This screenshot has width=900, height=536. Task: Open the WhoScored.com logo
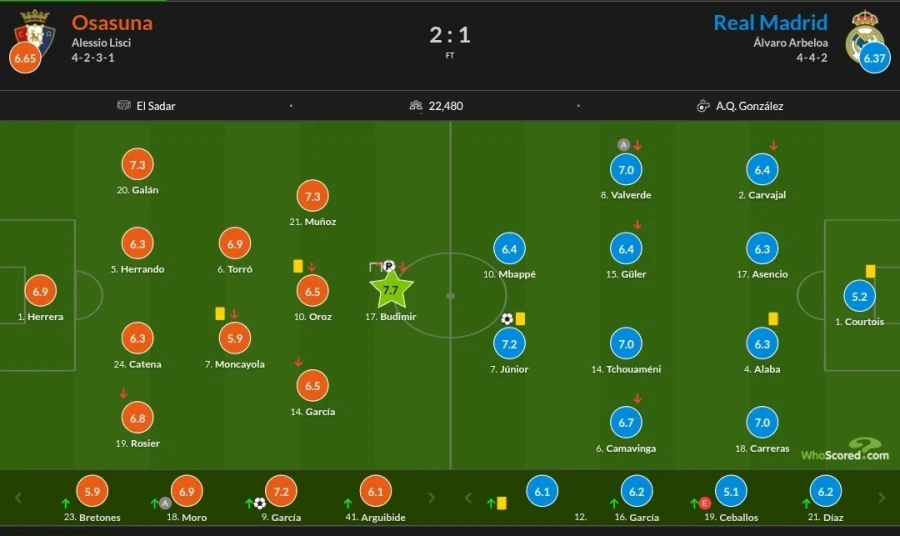tap(844, 450)
